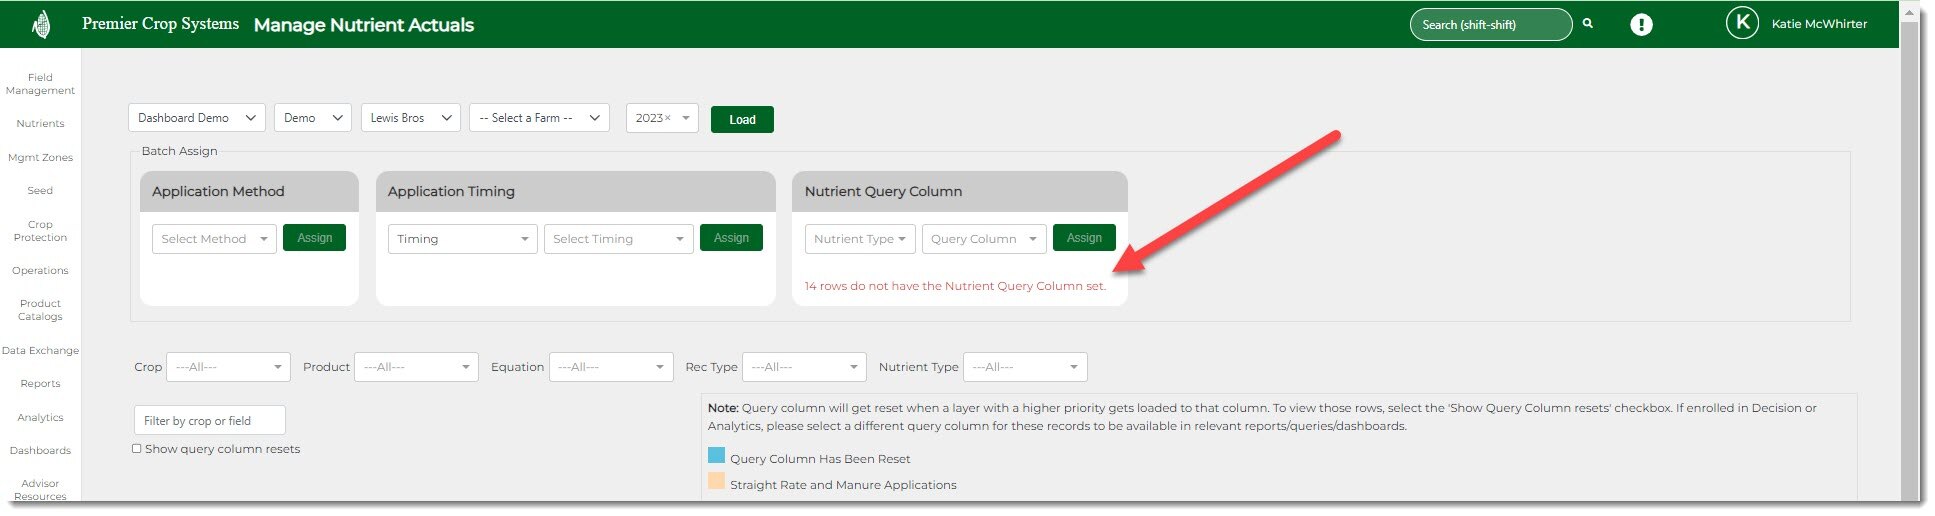The height and width of the screenshot is (516, 1935).
Task: Open Data Exchange sidebar item
Action: 40,351
